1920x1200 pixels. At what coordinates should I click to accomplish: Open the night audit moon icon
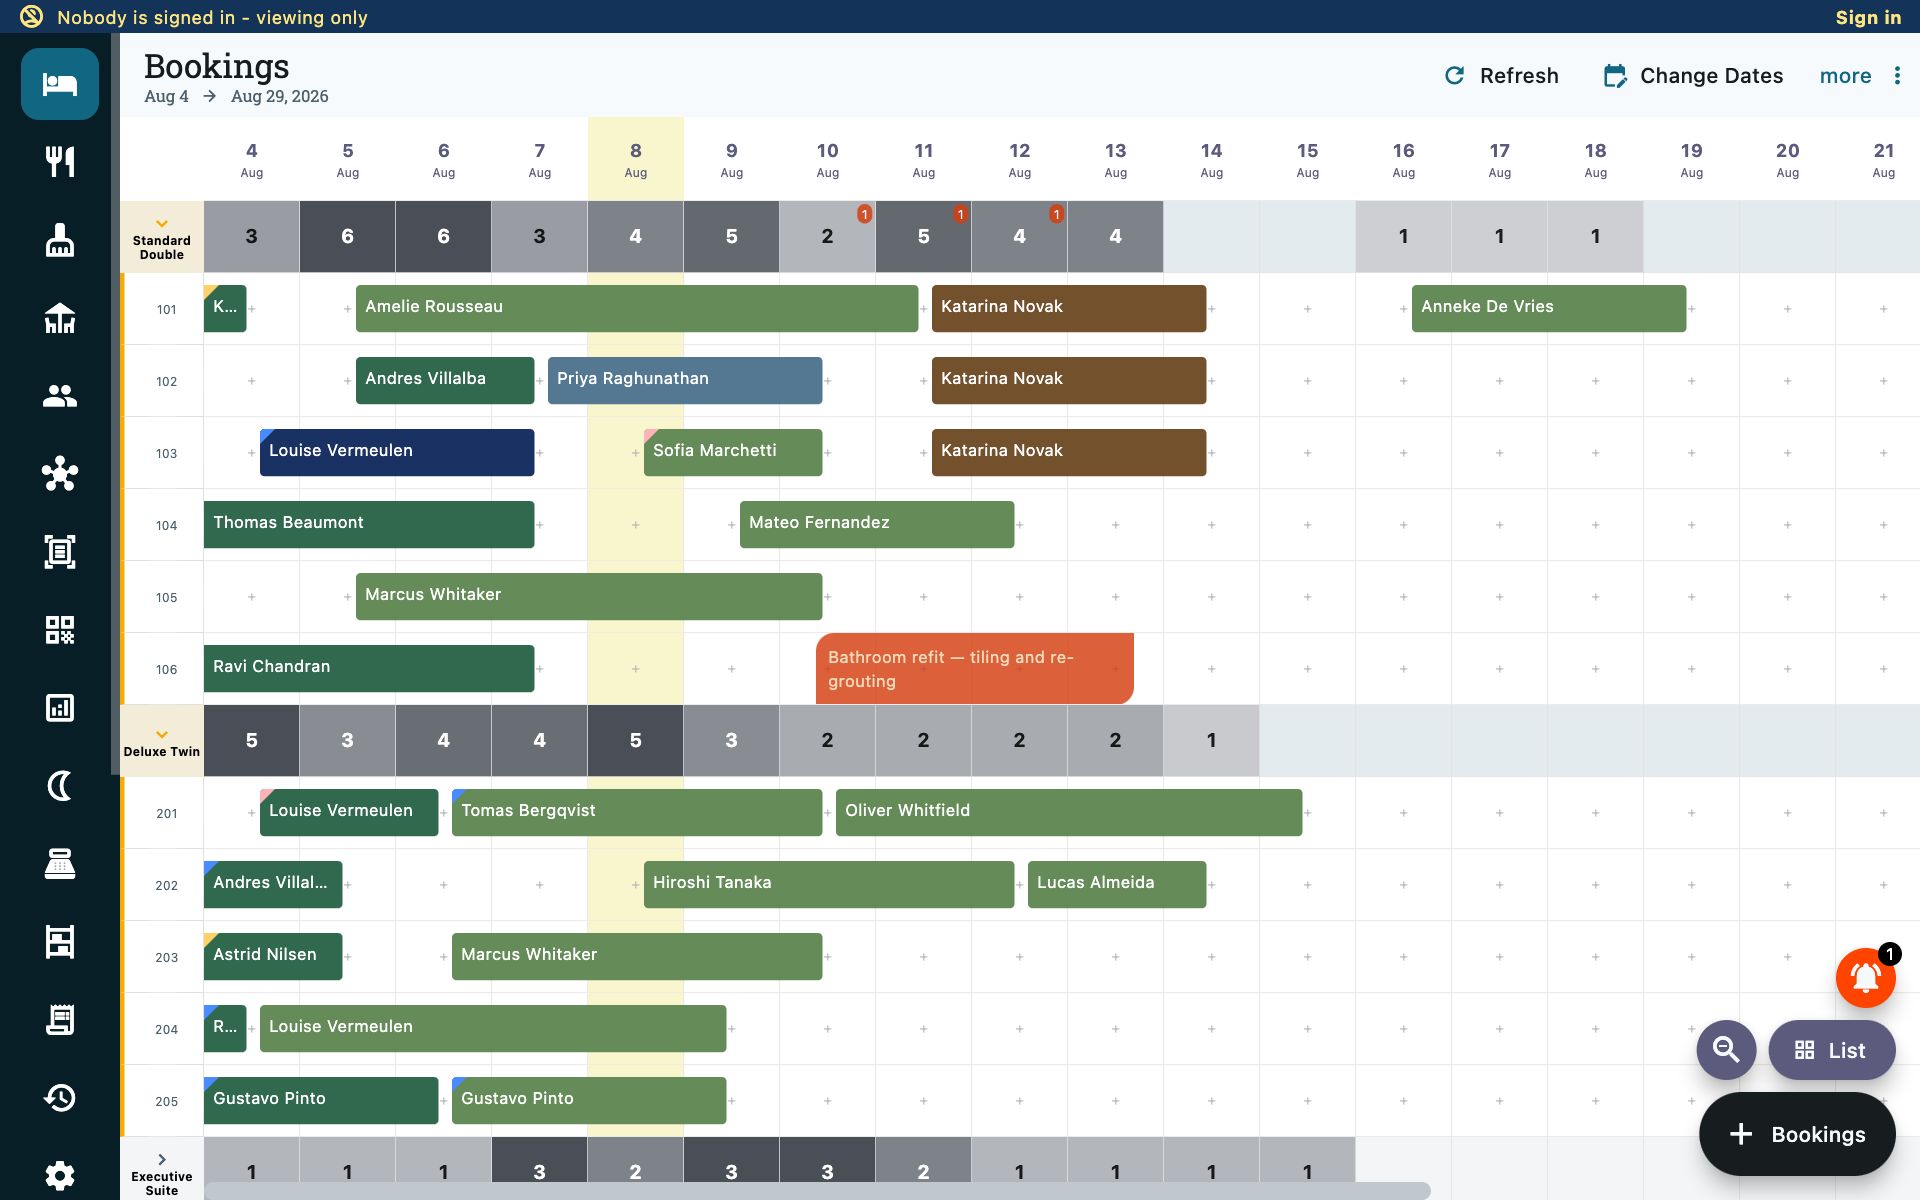click(x=60, y=786)
